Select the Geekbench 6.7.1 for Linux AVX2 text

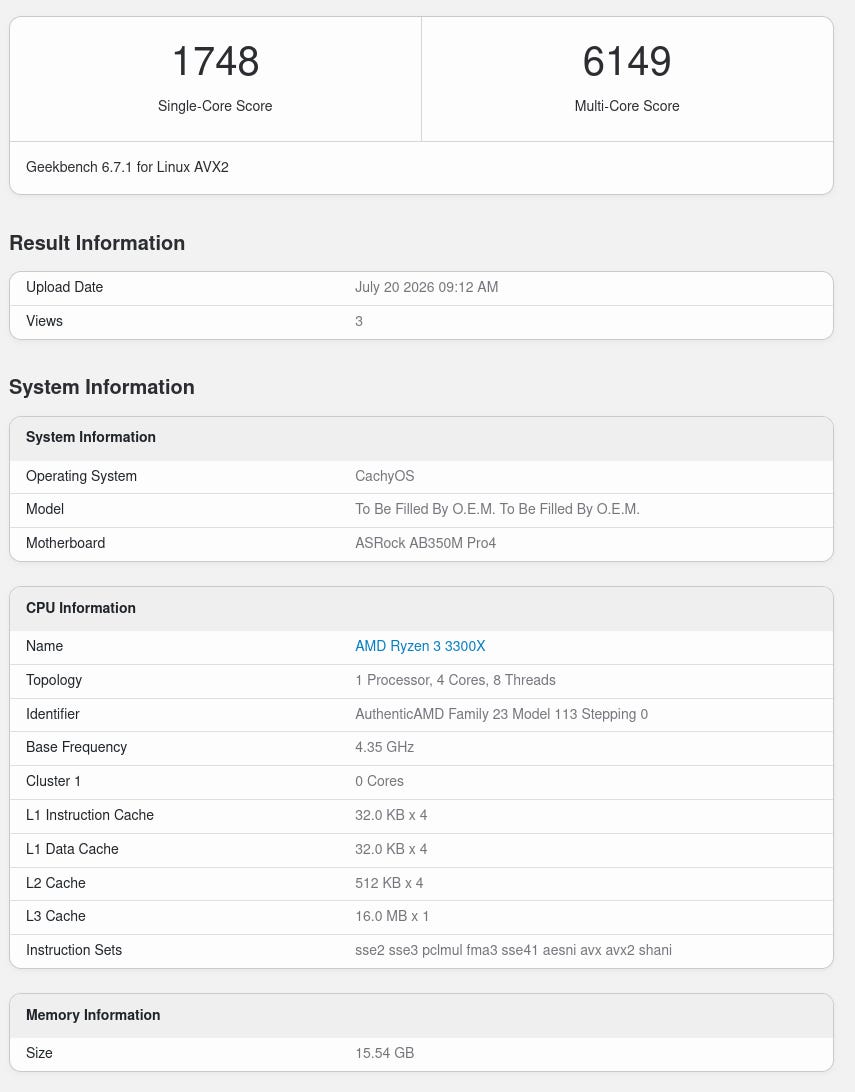point(127,167)
